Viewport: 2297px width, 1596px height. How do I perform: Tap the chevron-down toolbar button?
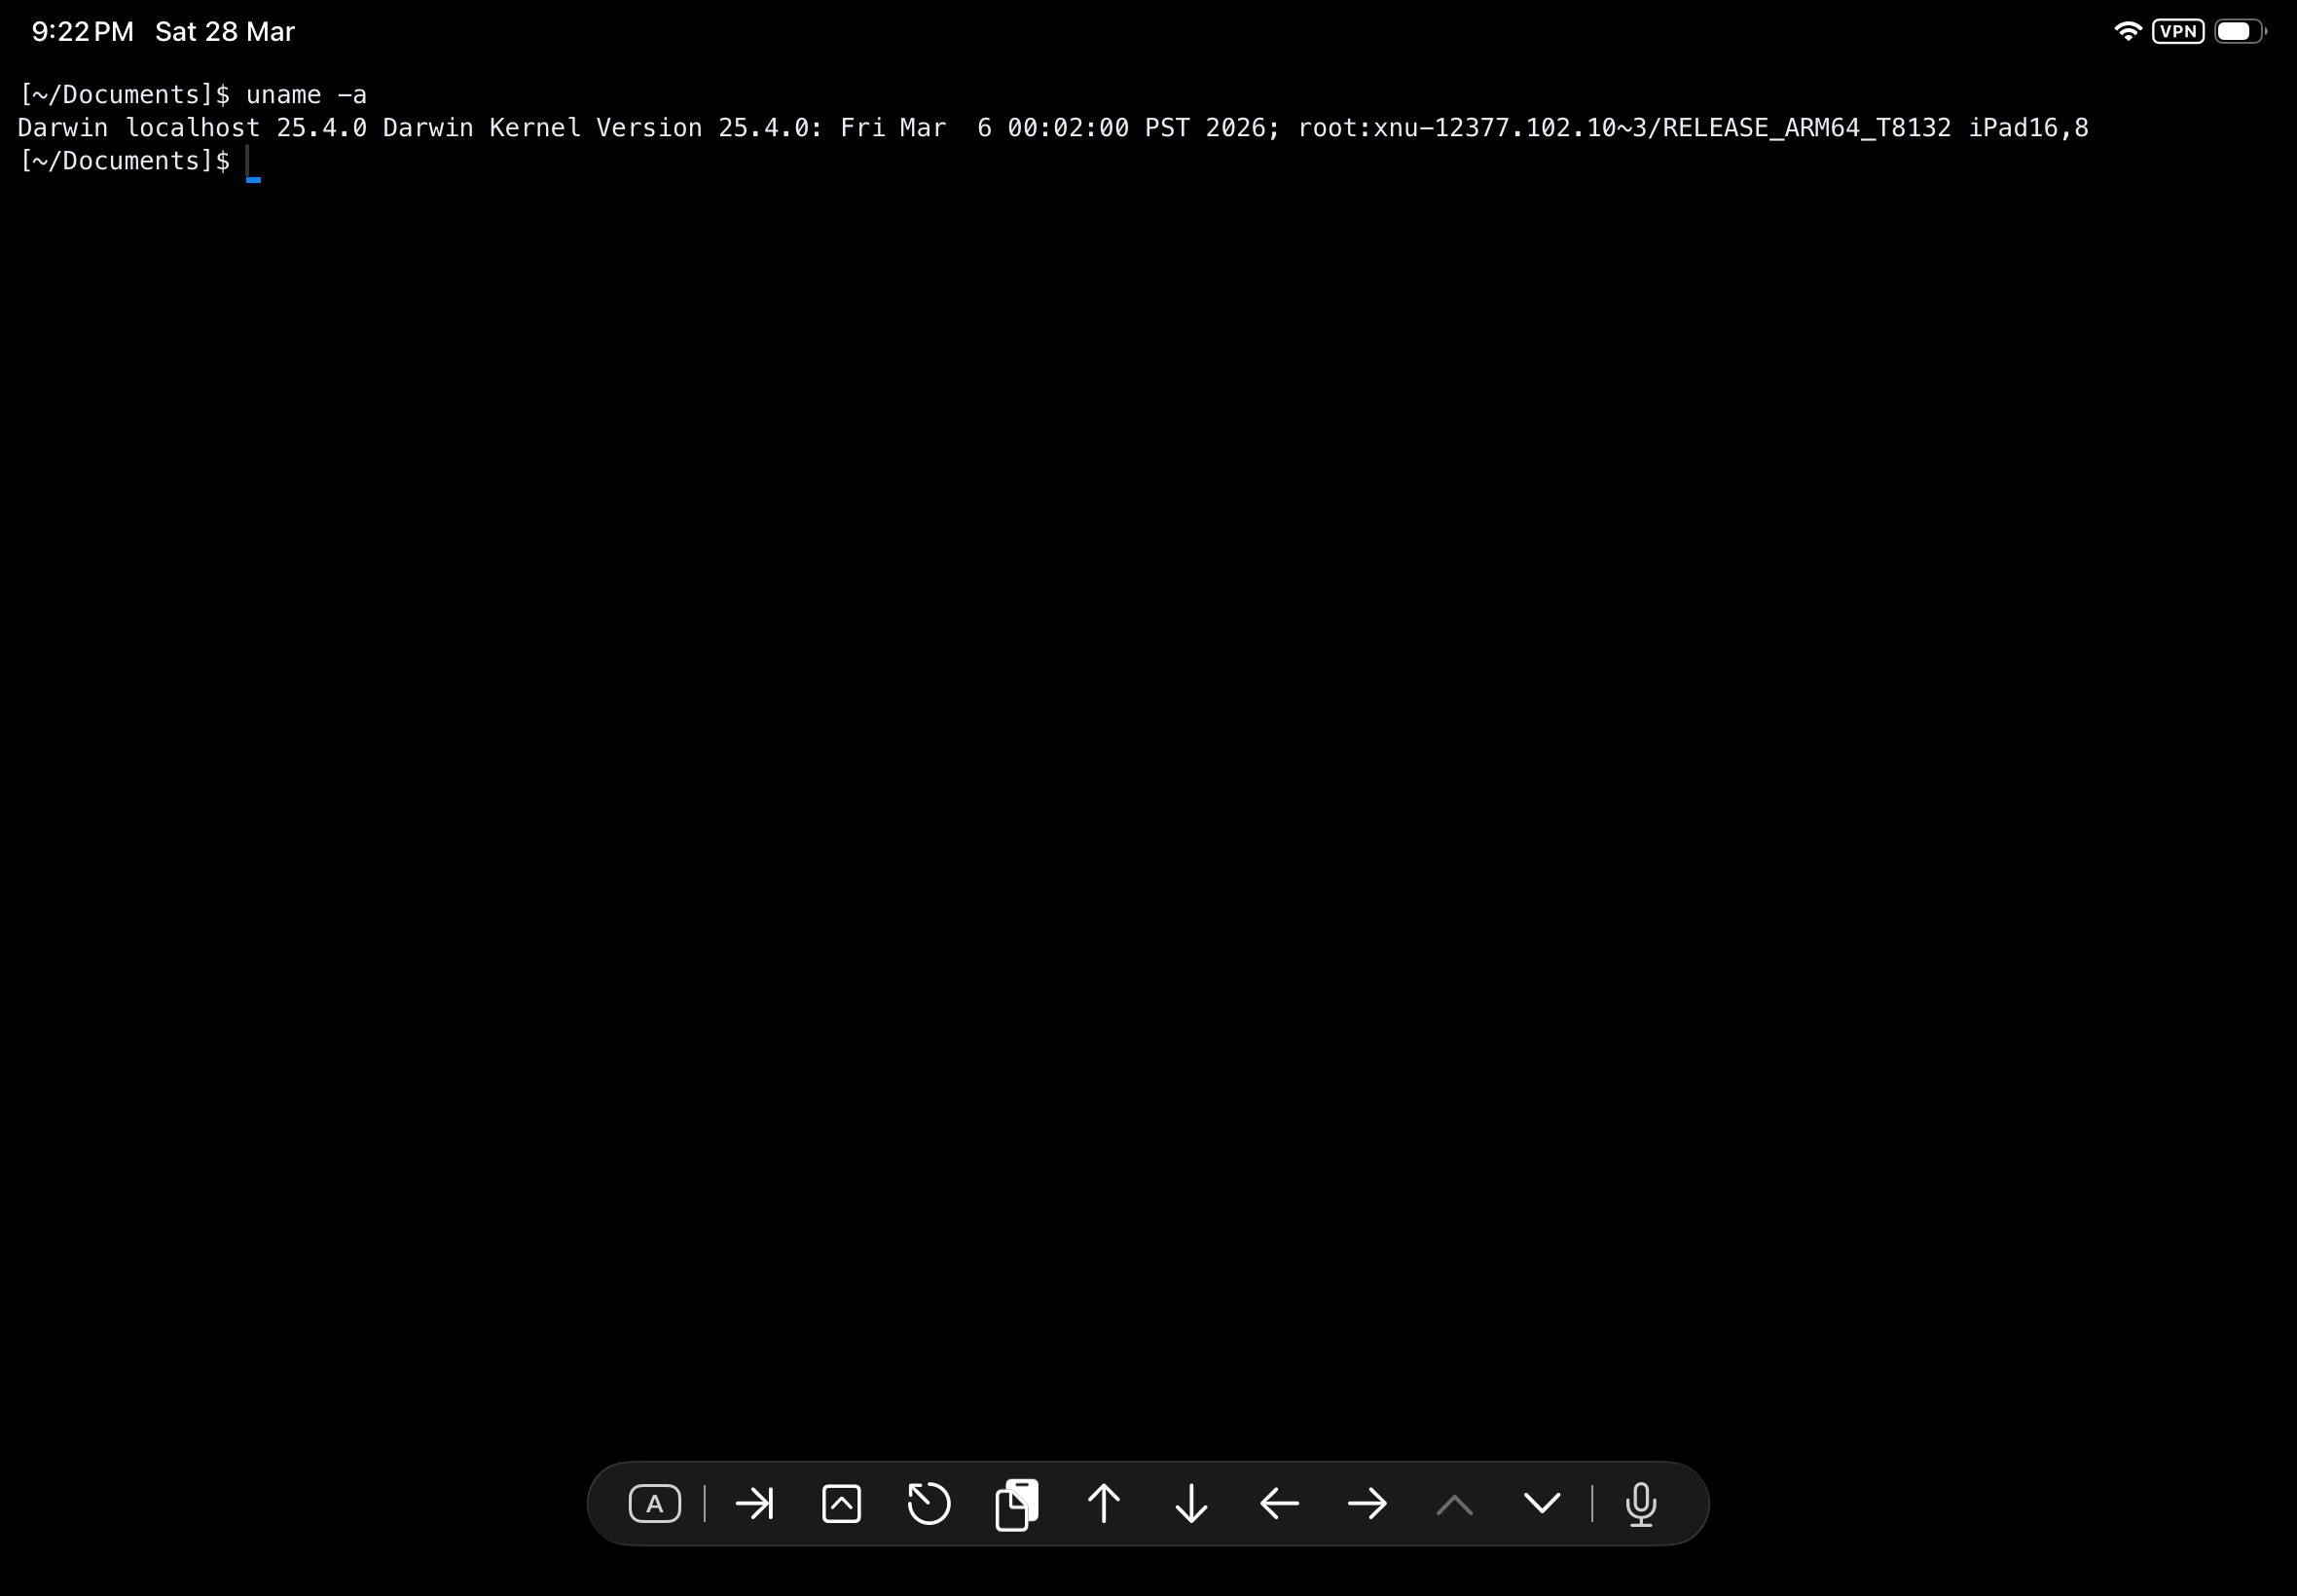click(1541, 1503)
